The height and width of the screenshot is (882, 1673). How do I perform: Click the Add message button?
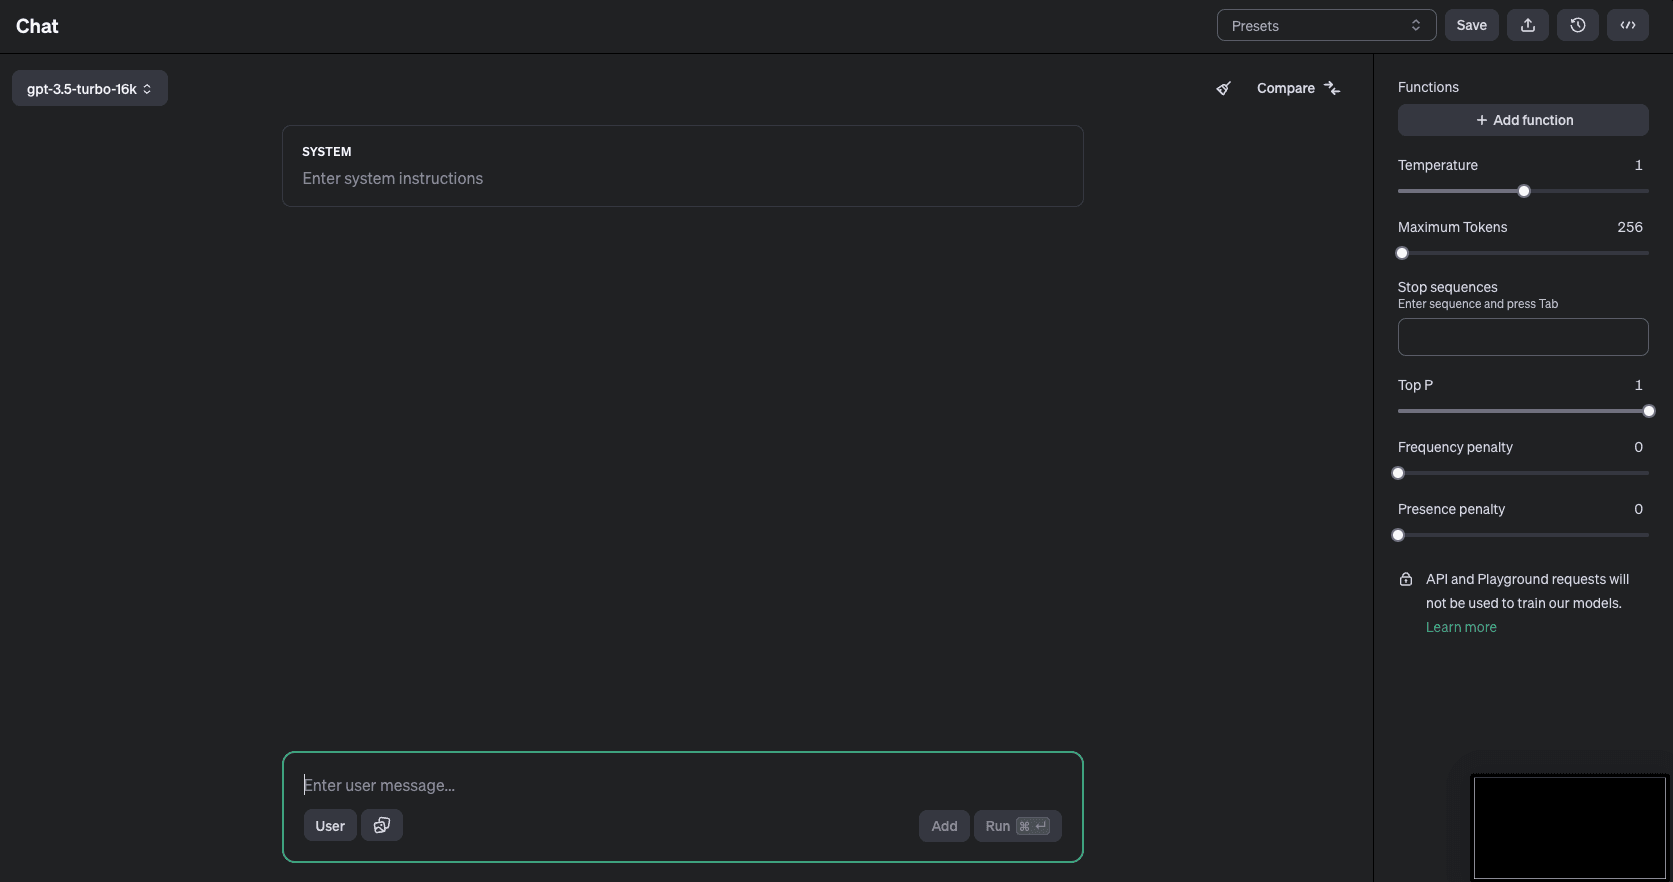click(944, 826)
